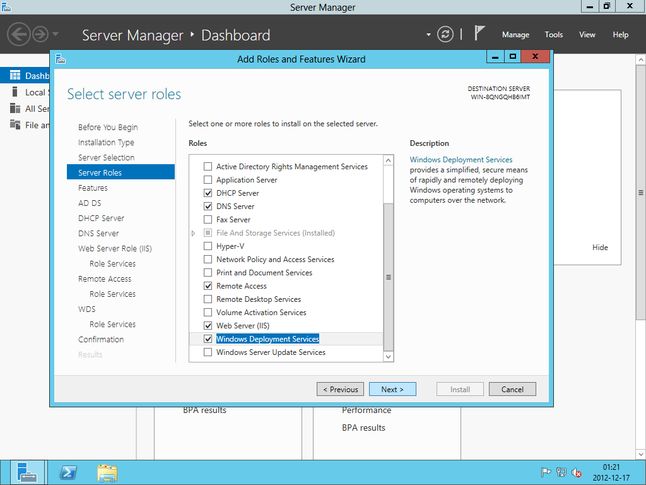
Task: Click the forward arrow navigation button
Action: click(x=40, y=34)
